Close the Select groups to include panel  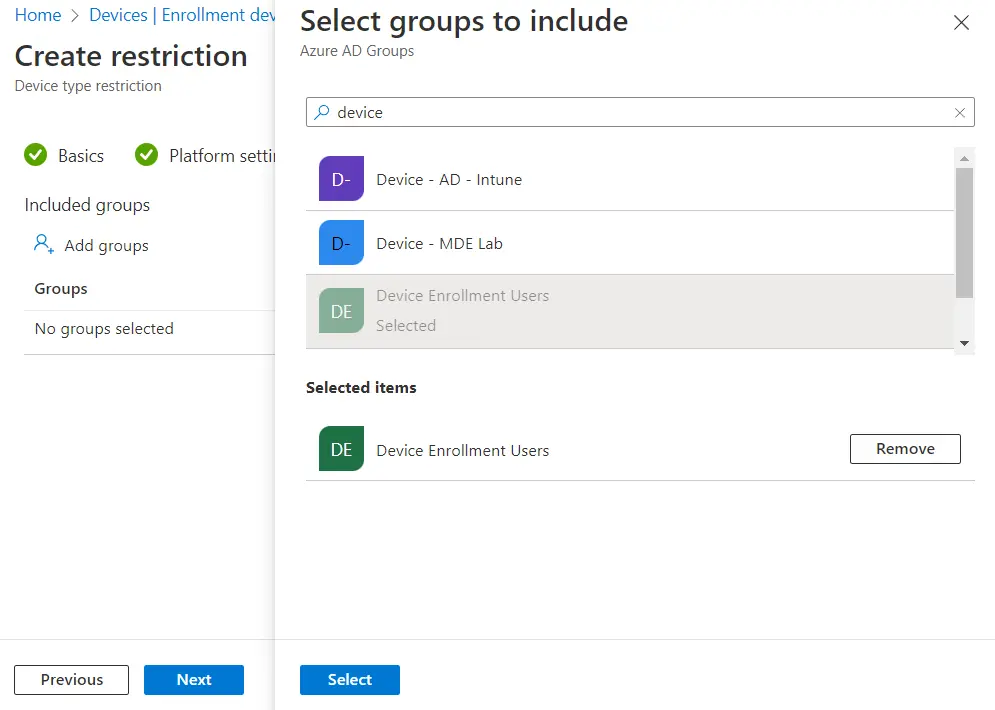click(x=961, y=23)
